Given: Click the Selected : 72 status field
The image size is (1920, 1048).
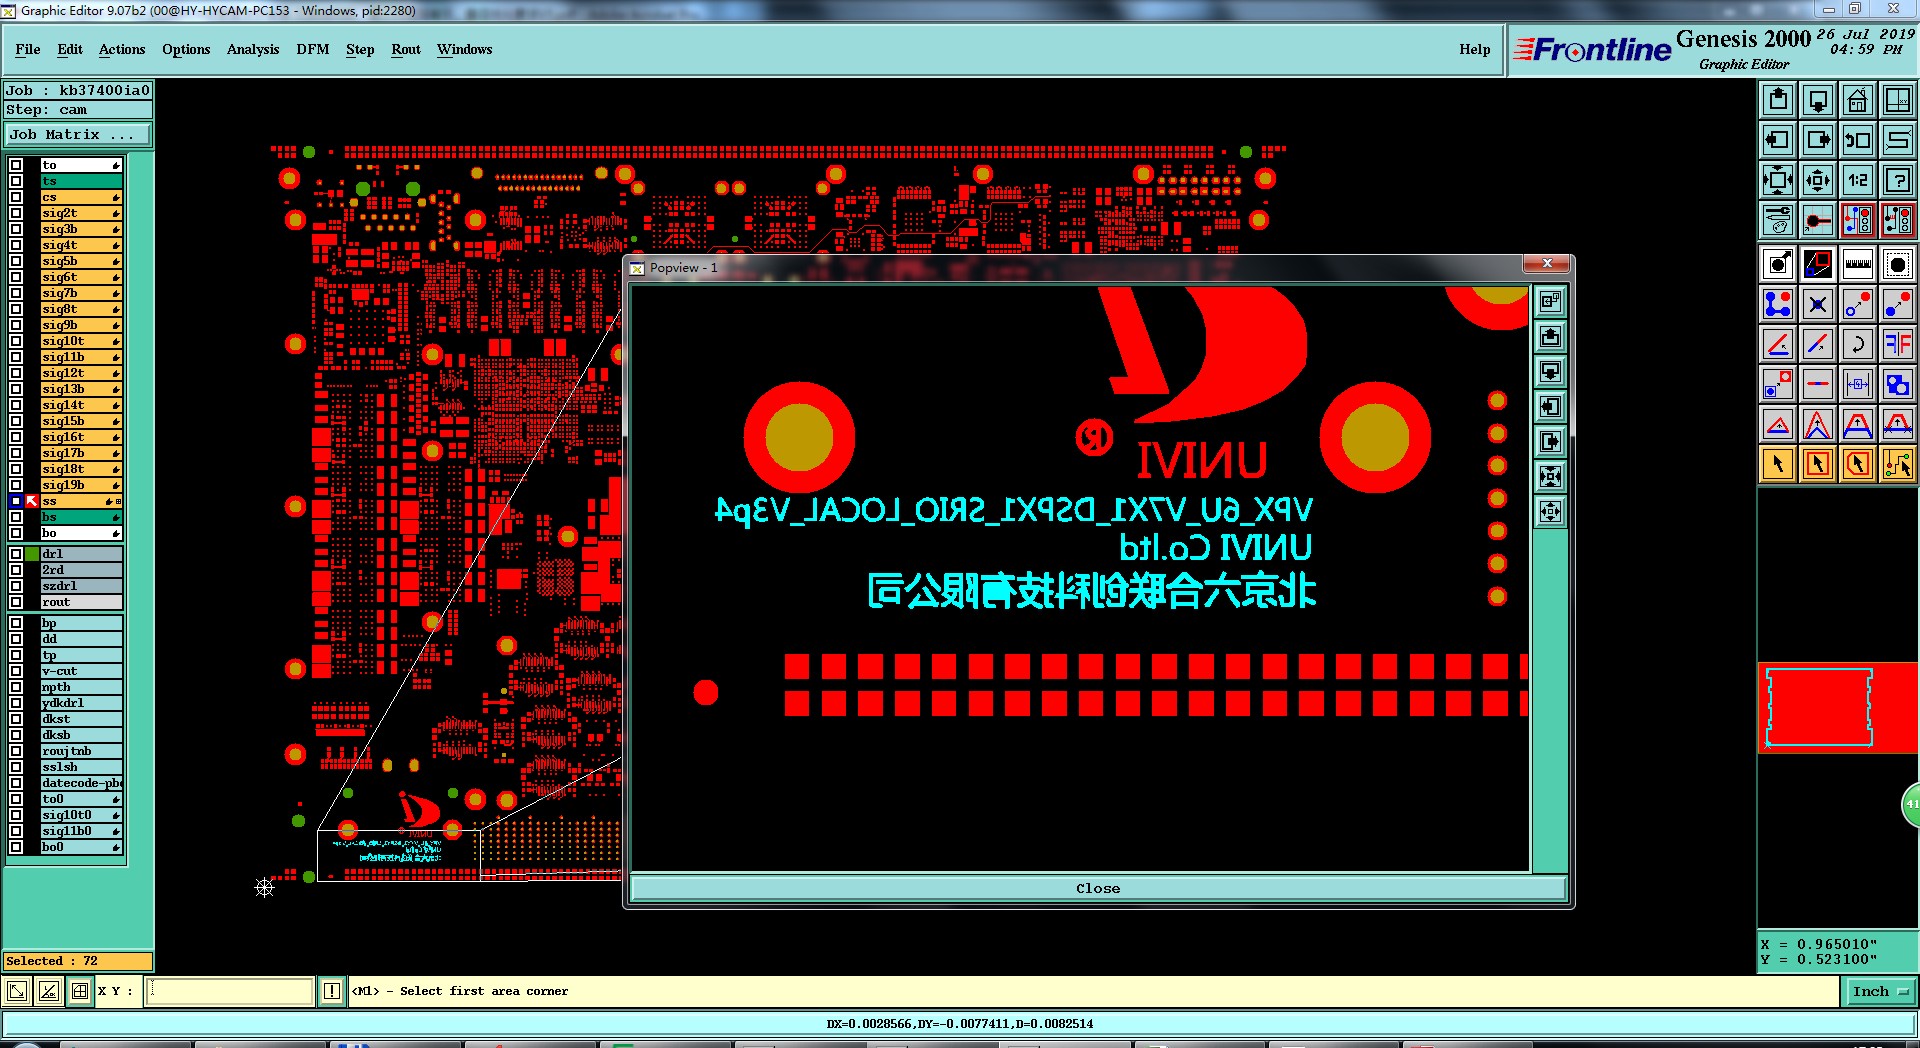Looking at the screenshot, I should [x=78, y=961].
